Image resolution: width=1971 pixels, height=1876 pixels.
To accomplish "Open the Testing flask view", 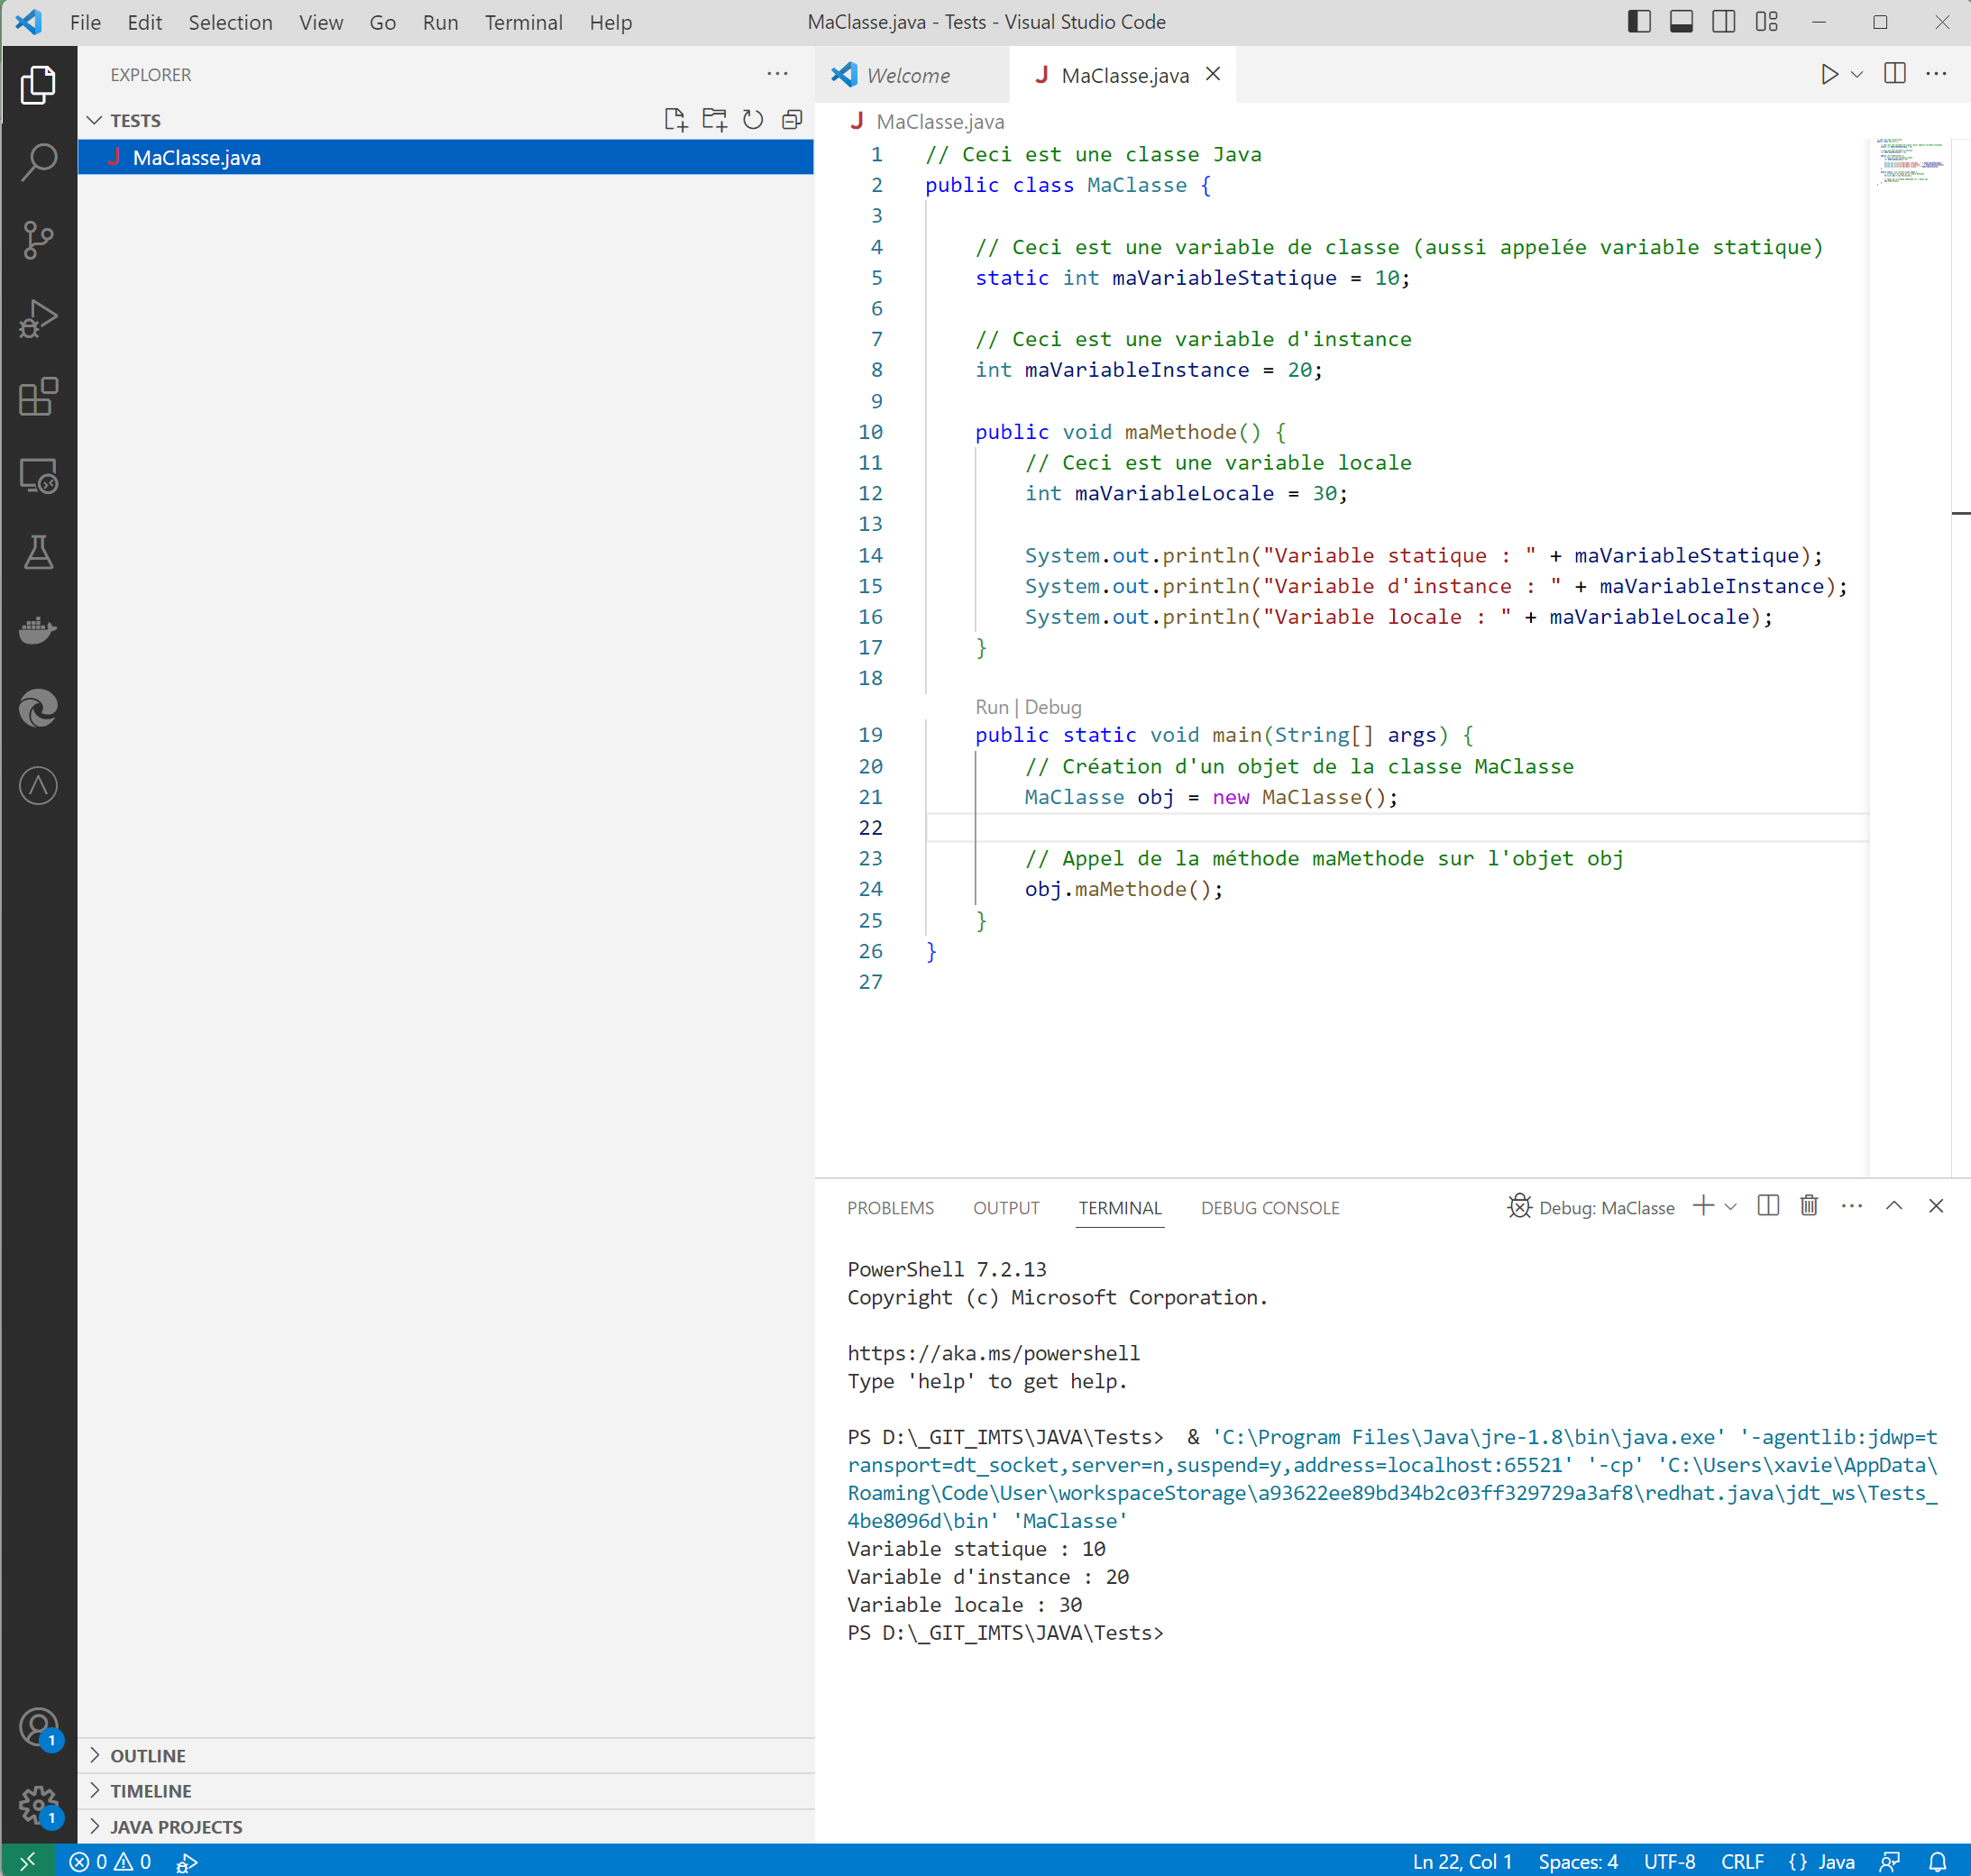I will [38, 552].
